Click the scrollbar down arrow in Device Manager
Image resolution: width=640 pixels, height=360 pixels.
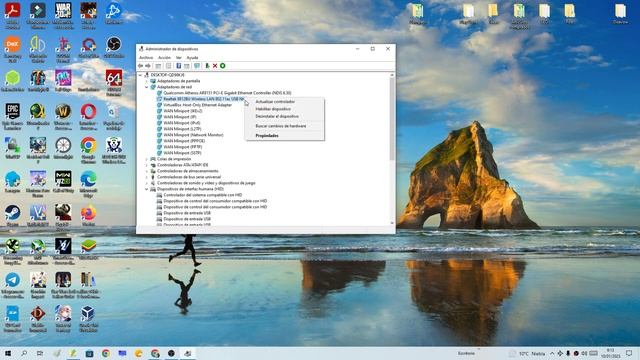[x=392, y=223]
